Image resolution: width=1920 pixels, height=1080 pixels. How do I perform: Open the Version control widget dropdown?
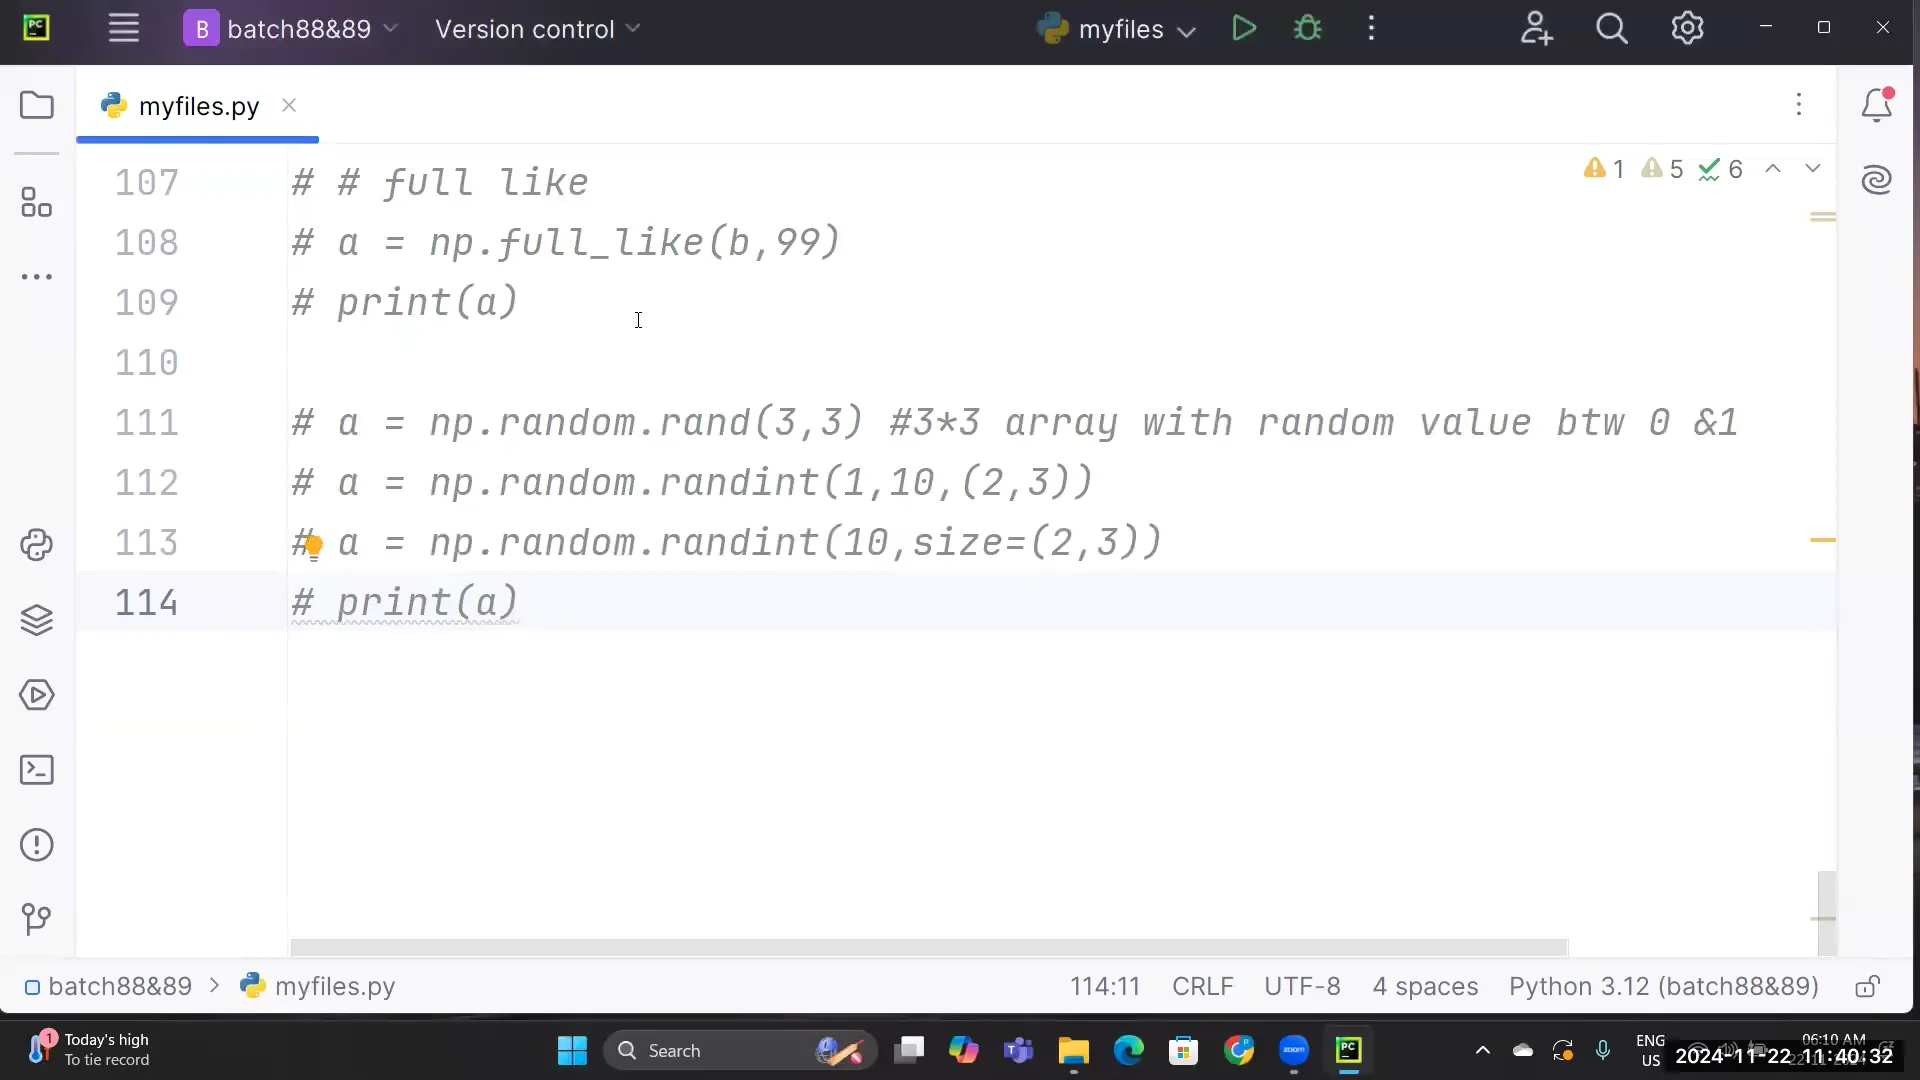click(538, 29)
